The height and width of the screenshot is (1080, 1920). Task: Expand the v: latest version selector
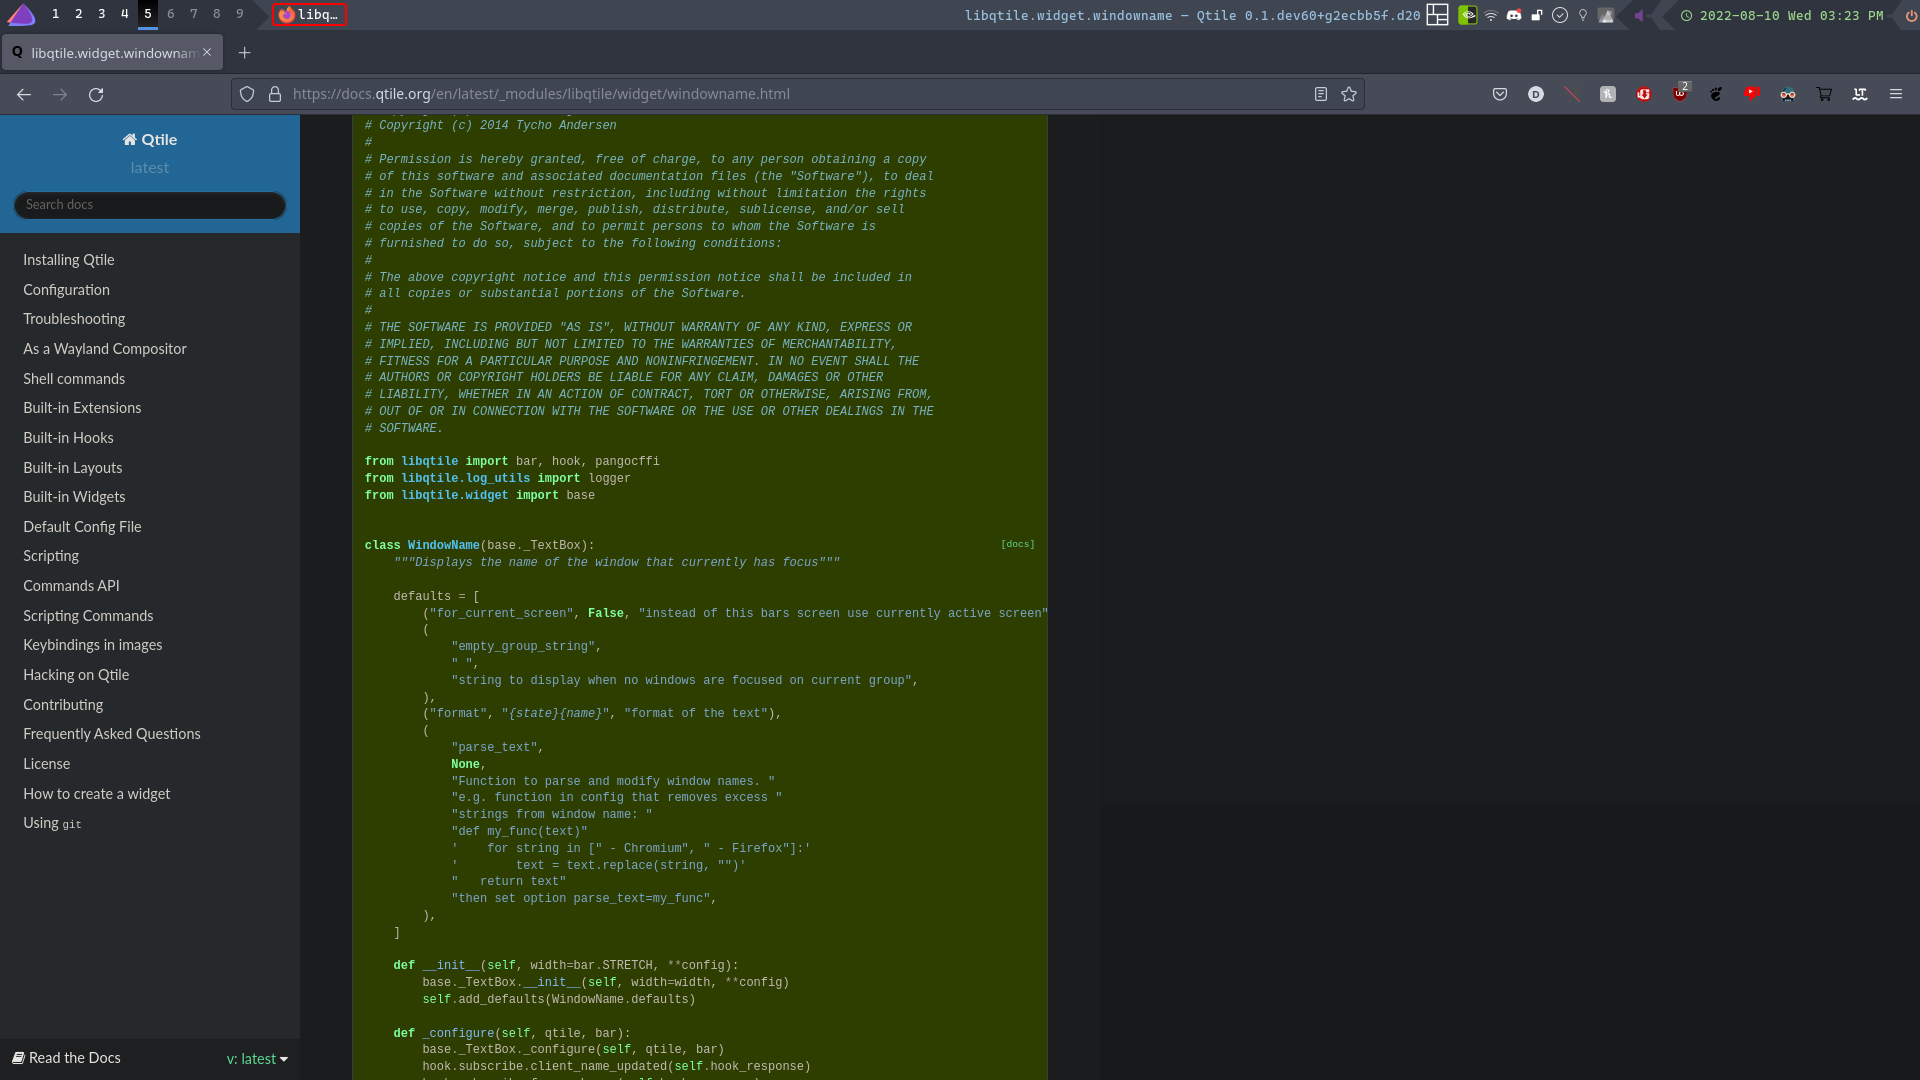[x=257, y=1059]
